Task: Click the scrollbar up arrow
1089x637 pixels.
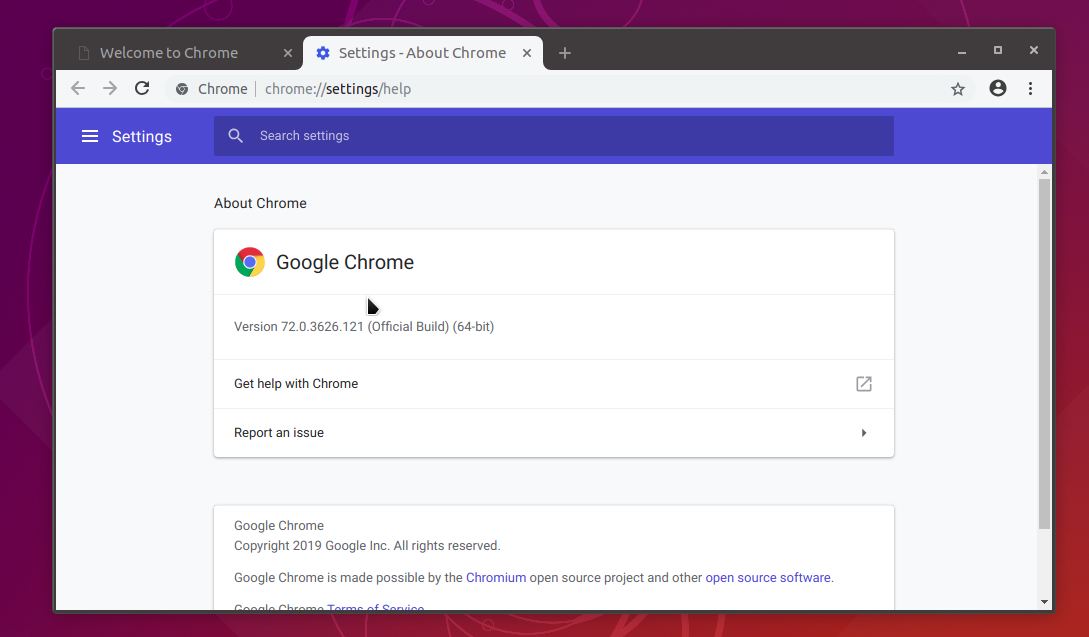Action: click(x=1044, y=172)
